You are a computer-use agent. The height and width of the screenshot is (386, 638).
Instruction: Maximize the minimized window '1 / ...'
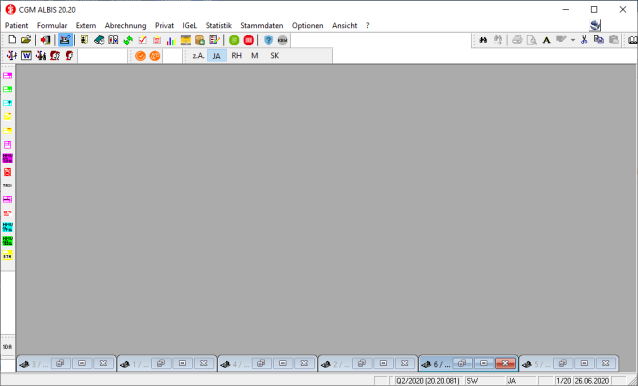pyautogui.click(x=183, y=363)
